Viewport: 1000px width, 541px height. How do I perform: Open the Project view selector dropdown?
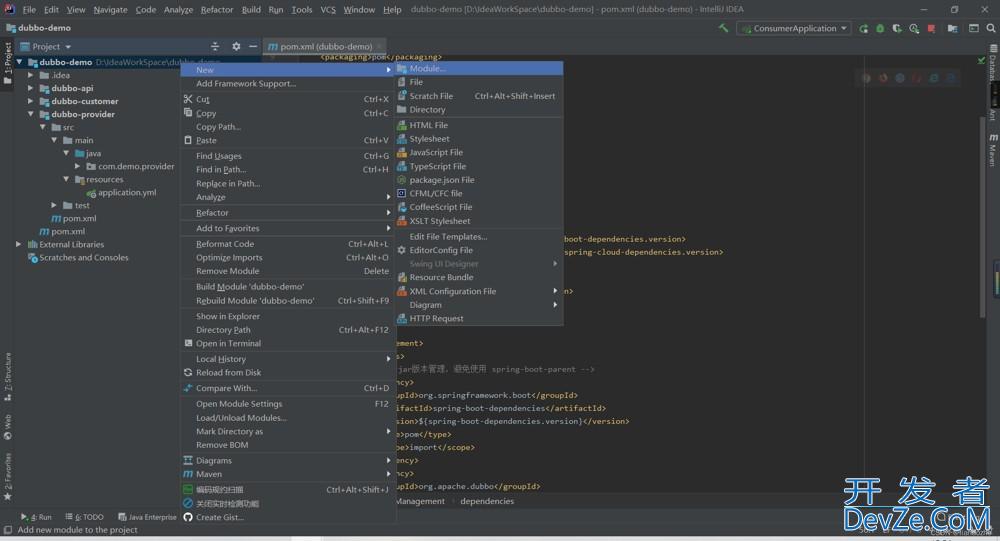tap(45, 47)
